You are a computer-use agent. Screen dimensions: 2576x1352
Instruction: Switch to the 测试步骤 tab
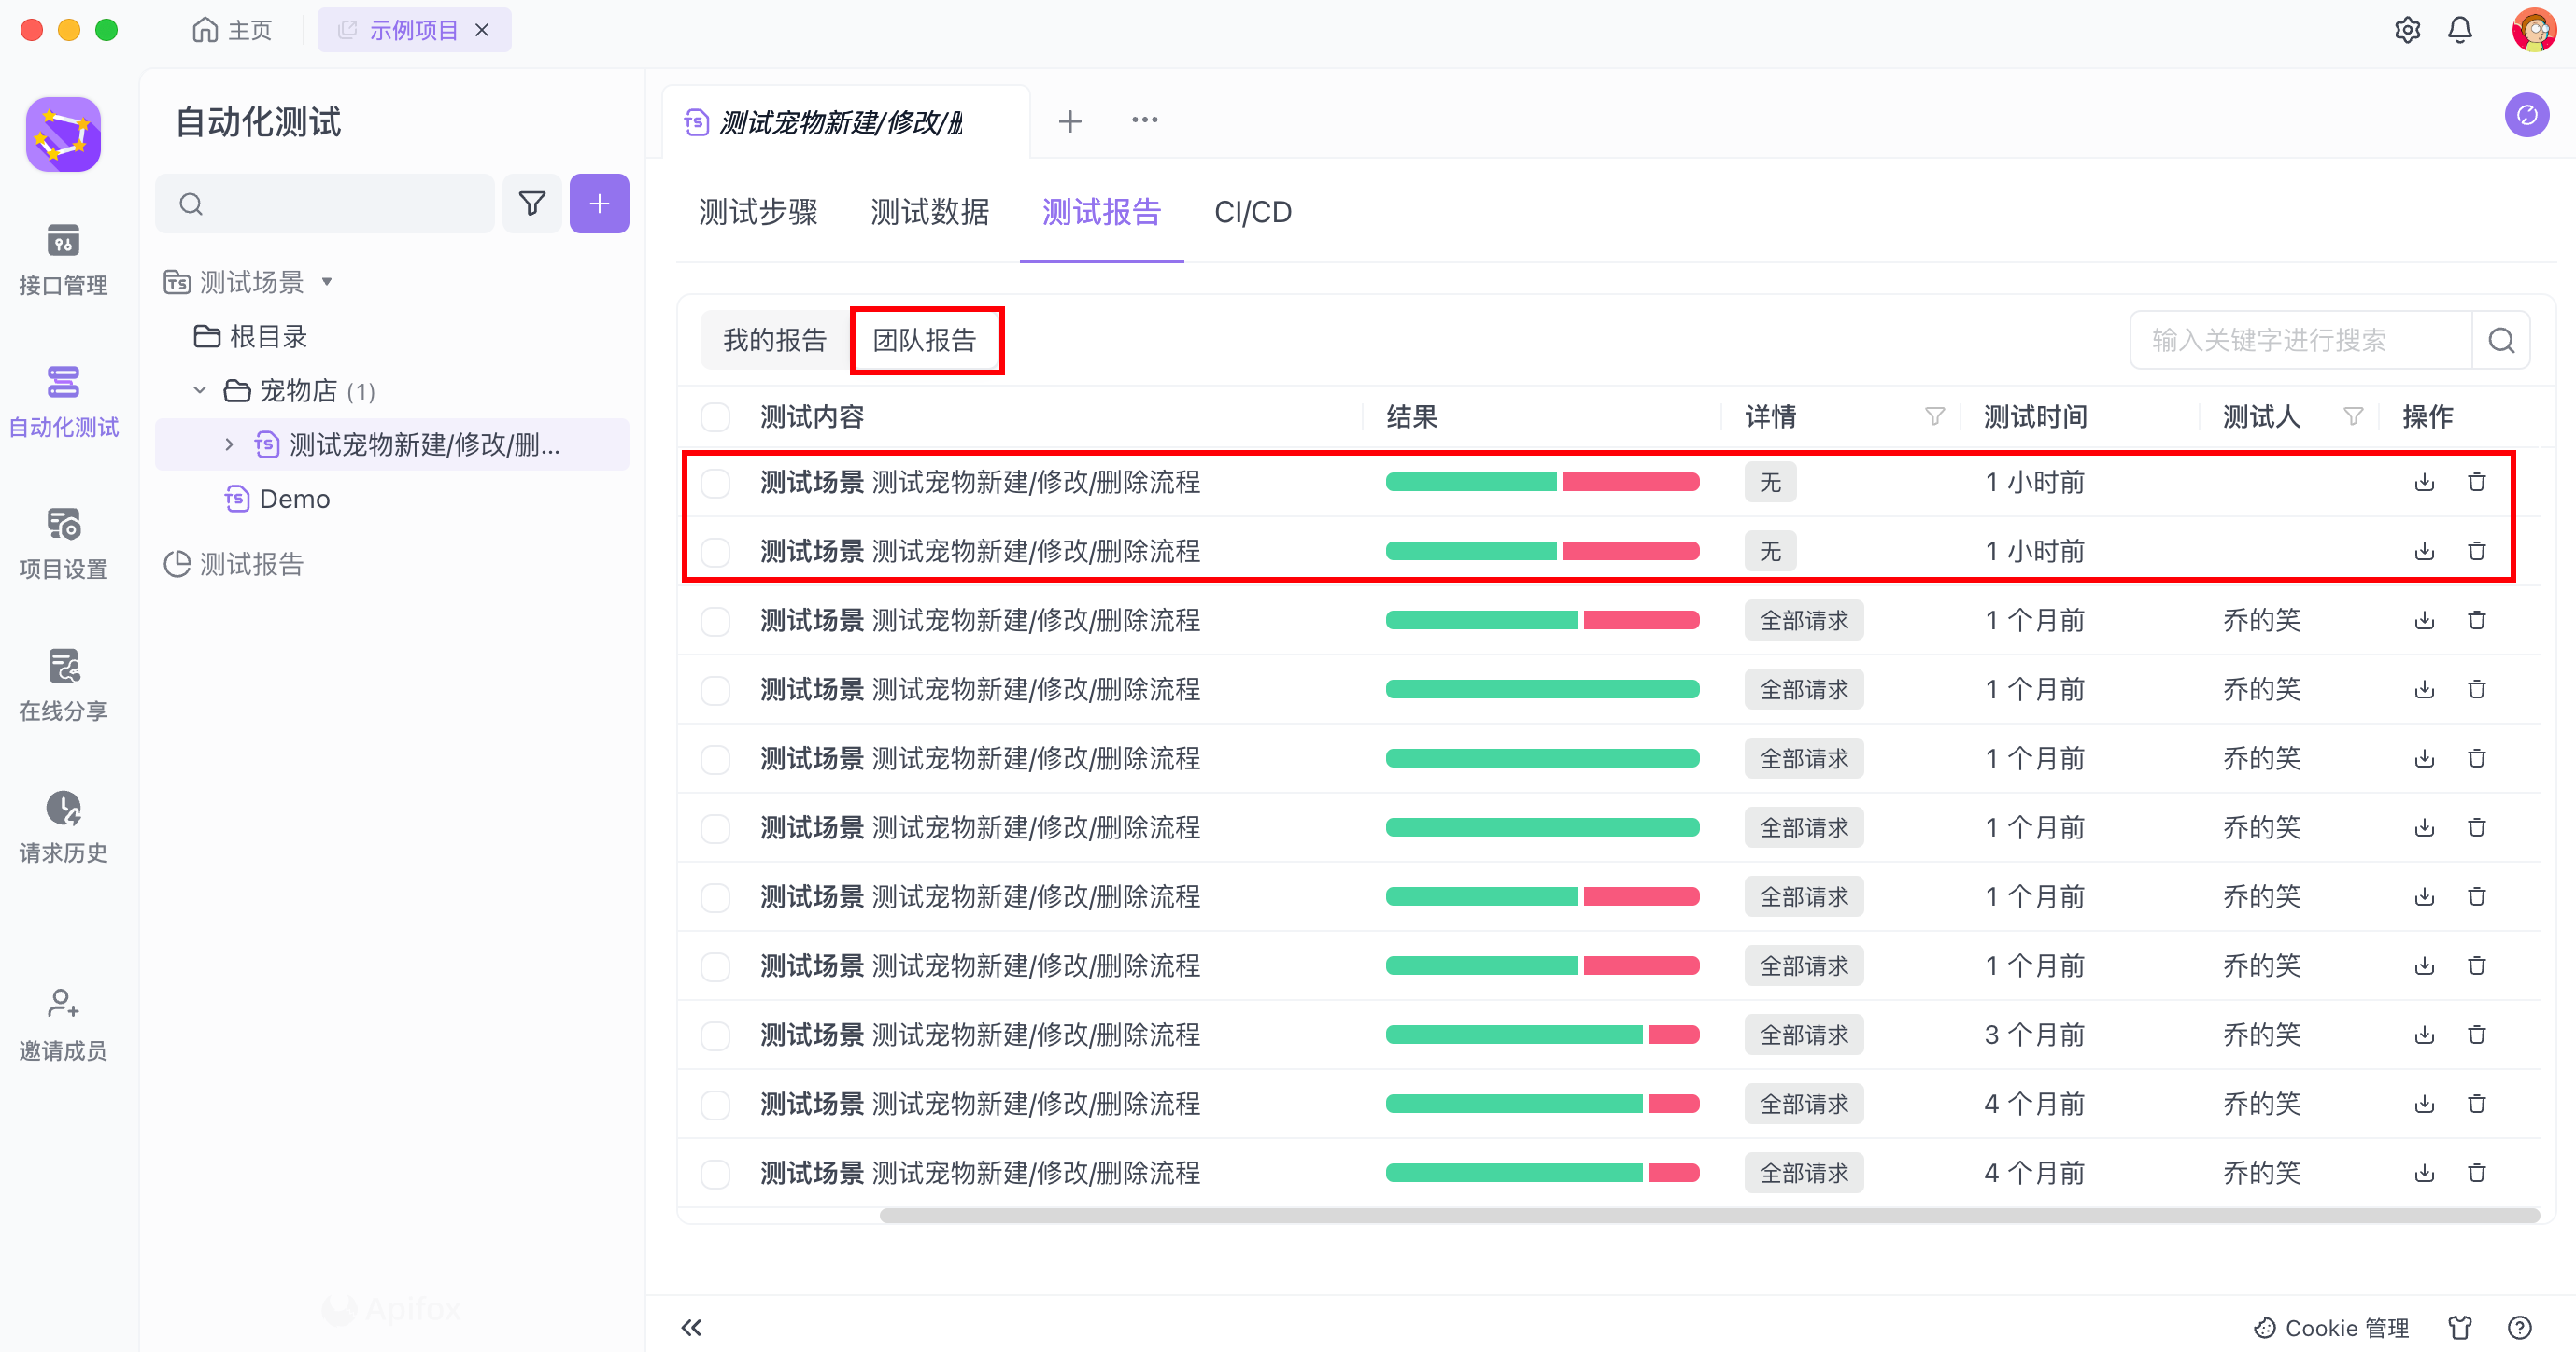click(x=758, y=212)
